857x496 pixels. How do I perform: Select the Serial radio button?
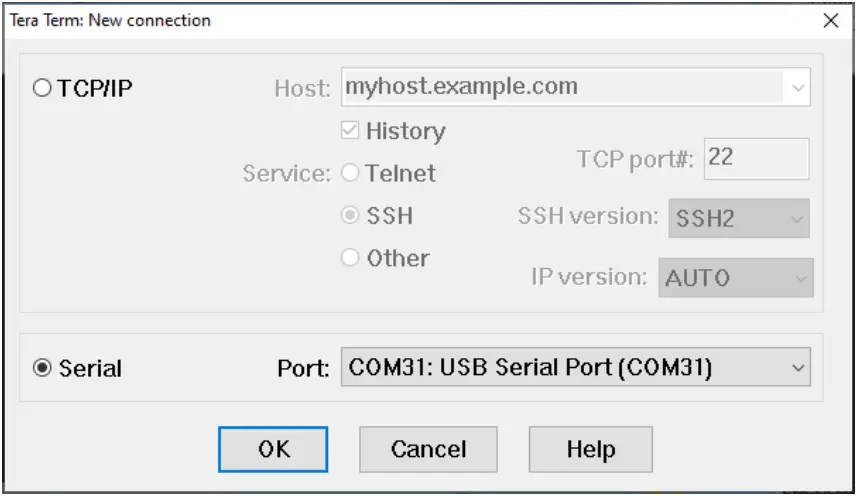(x=42, y=368)
